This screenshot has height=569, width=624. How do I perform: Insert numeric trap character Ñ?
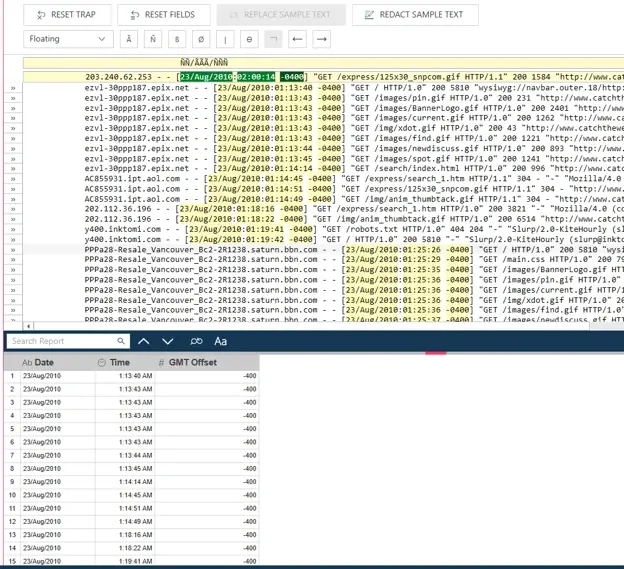tap(153, 39)
